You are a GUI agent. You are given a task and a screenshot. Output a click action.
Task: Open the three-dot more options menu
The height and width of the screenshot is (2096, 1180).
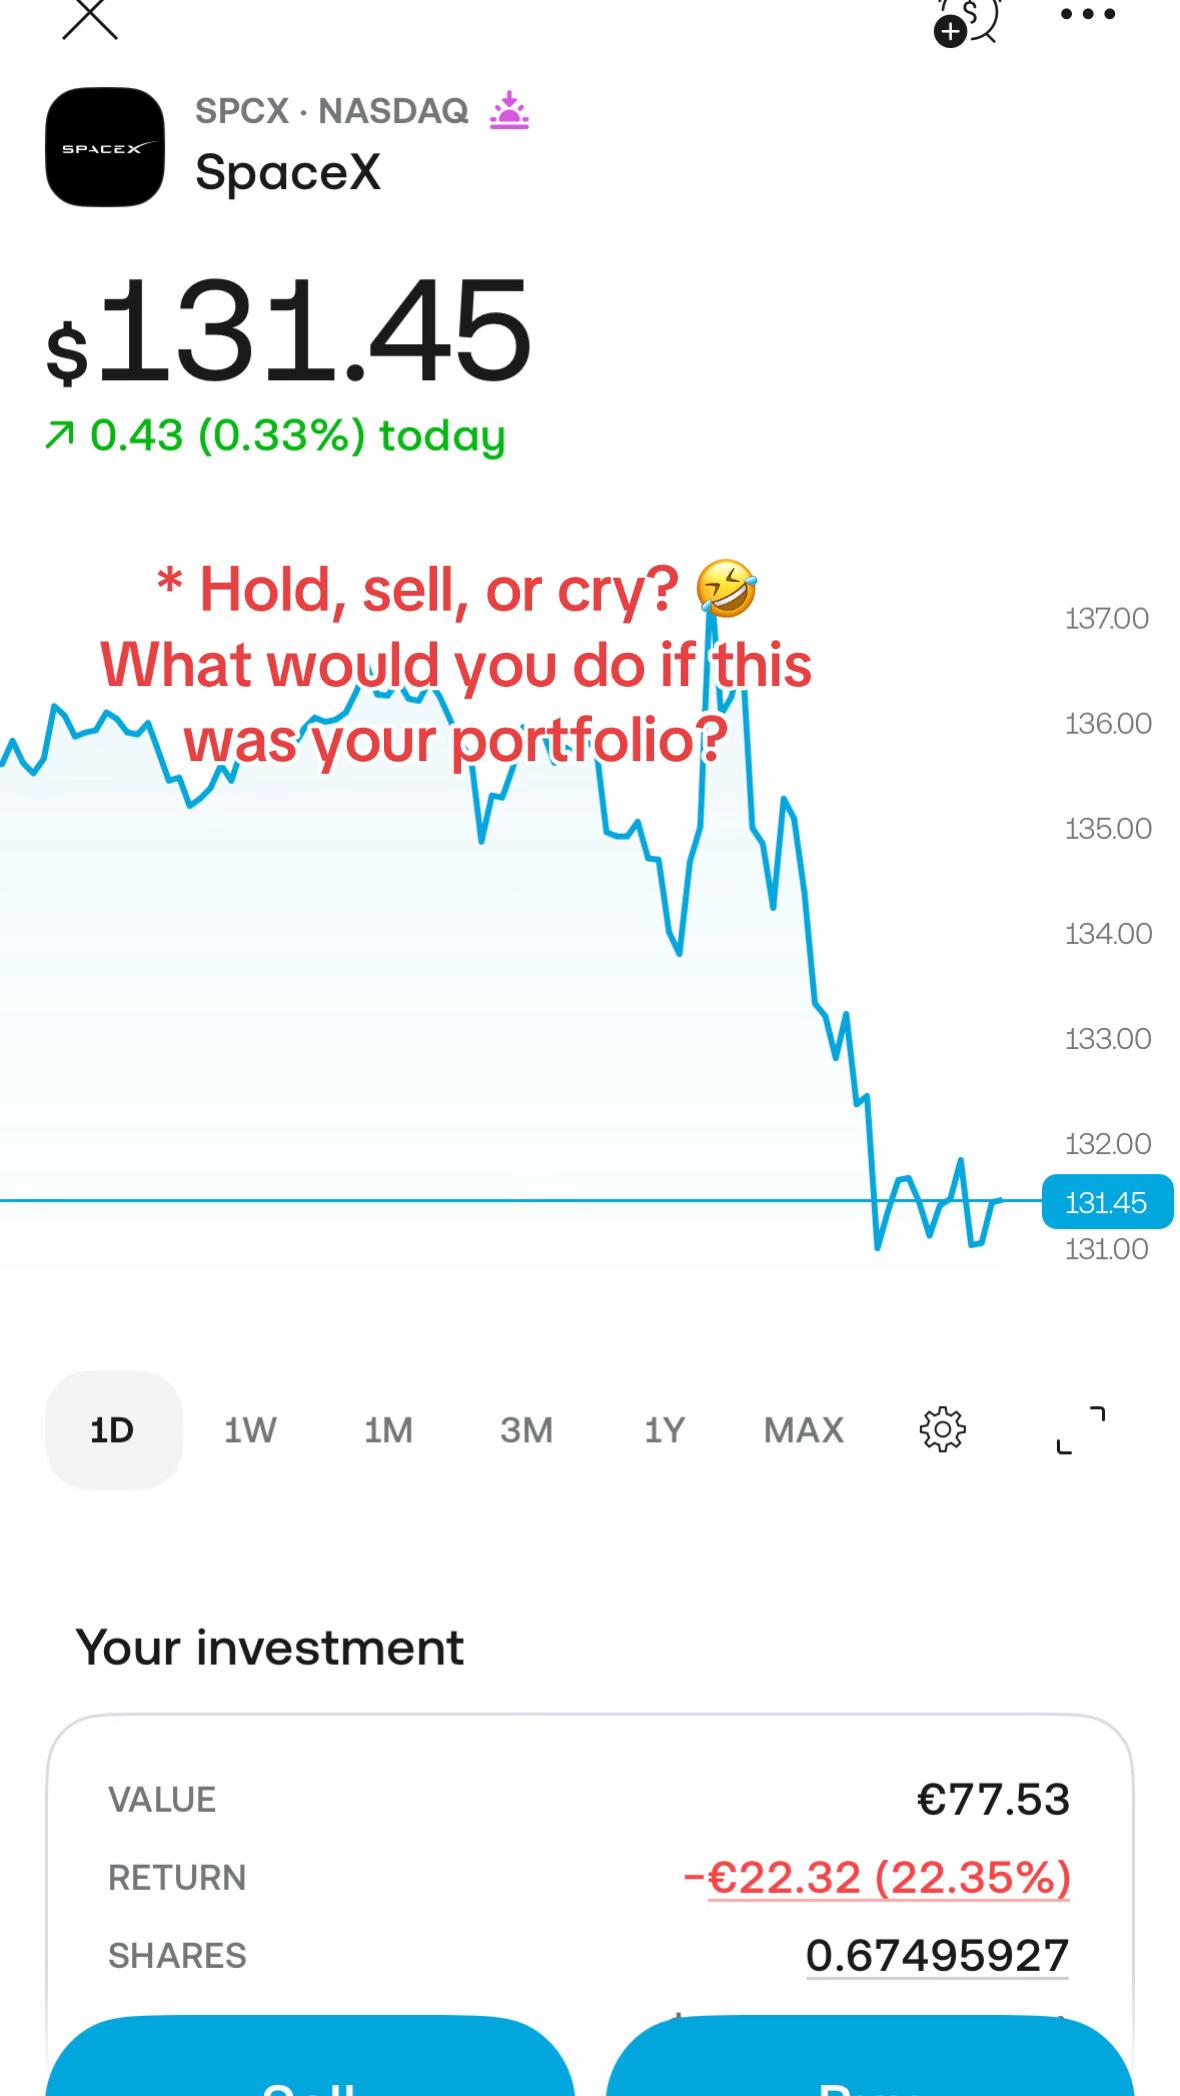pyautogui.click(x=1088, y=15)
